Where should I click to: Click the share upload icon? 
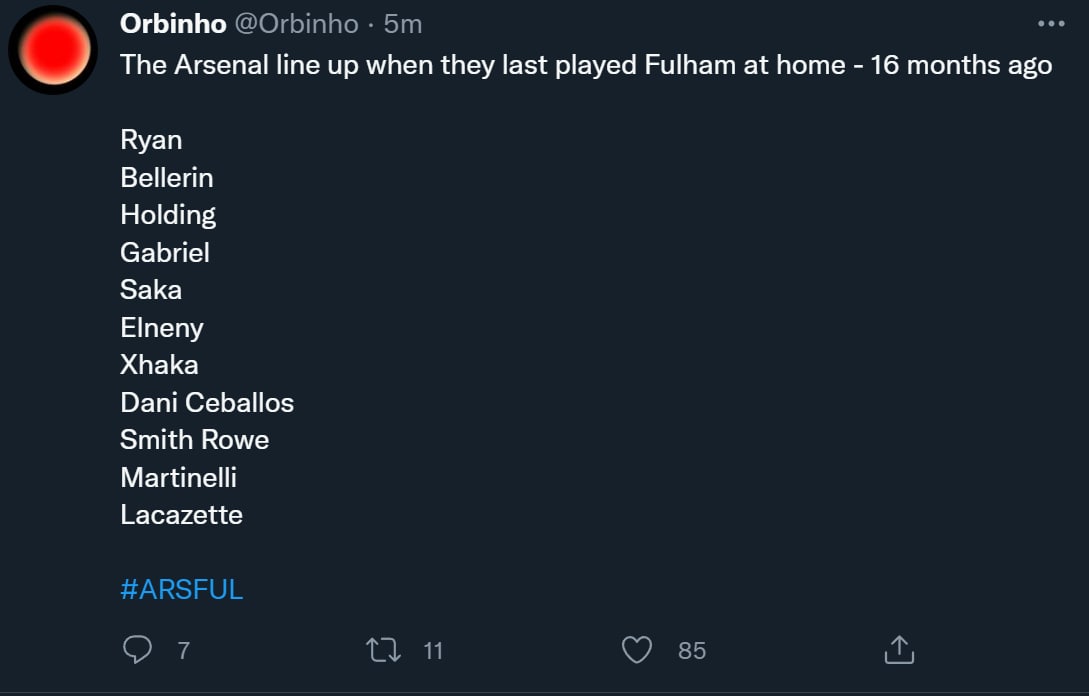pos(899,650)
